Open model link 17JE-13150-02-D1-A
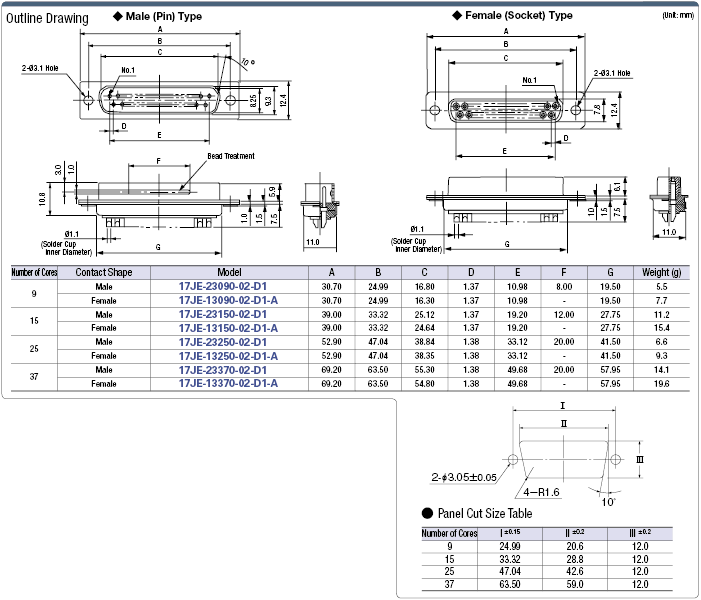This screenshot has width=701, height=600. 228,328
